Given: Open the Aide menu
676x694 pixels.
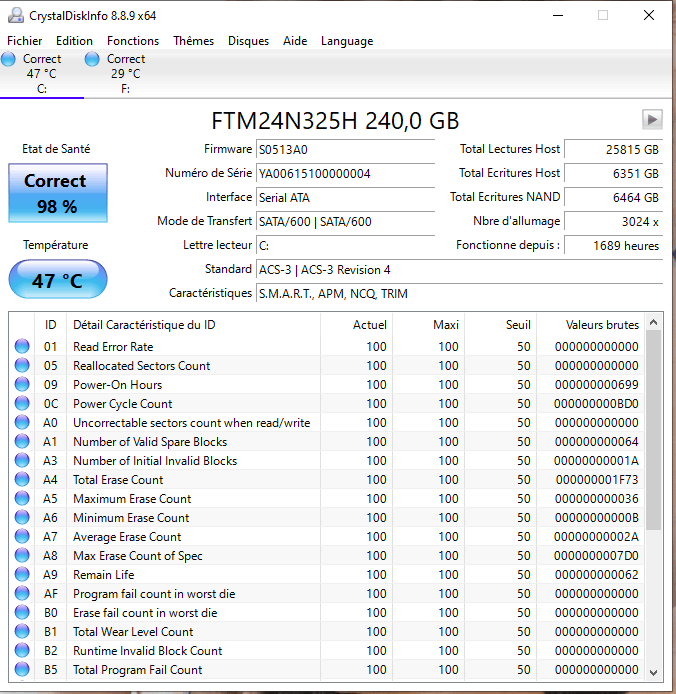Looking at the screenshot, I should pos(295,41).
